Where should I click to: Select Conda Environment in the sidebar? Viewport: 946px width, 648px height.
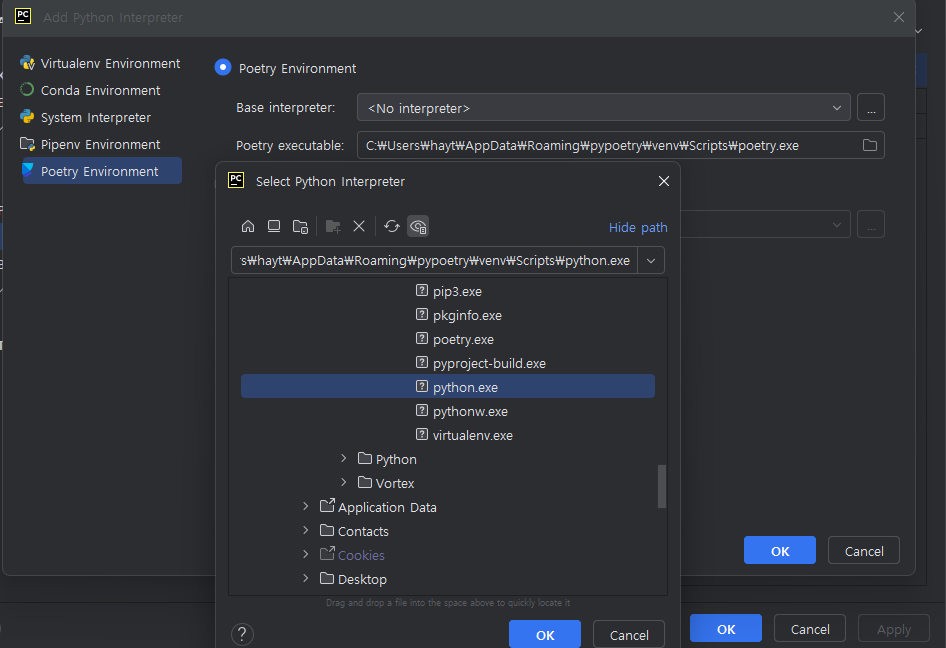tap(101, 91)
